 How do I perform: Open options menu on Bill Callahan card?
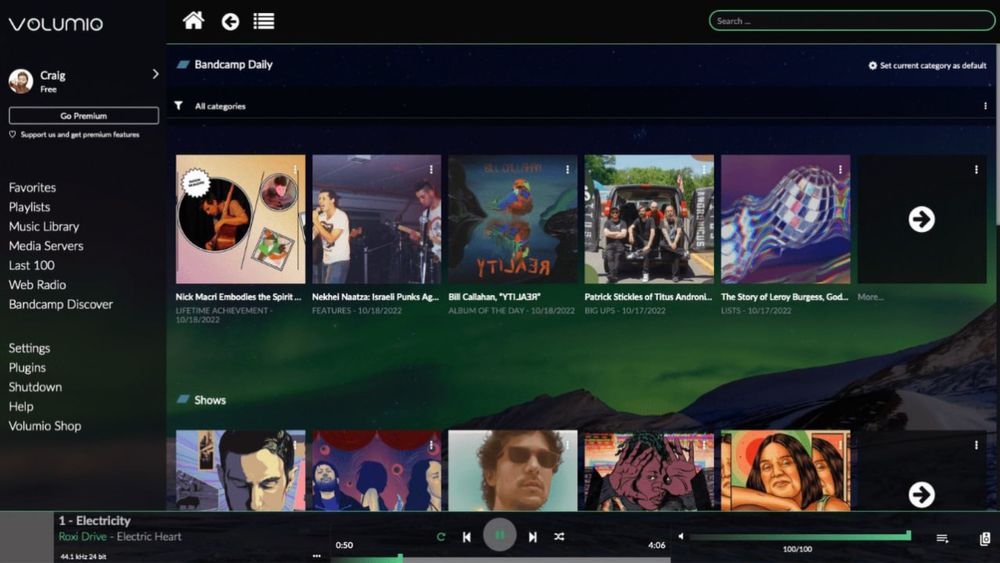coord(568,170)
